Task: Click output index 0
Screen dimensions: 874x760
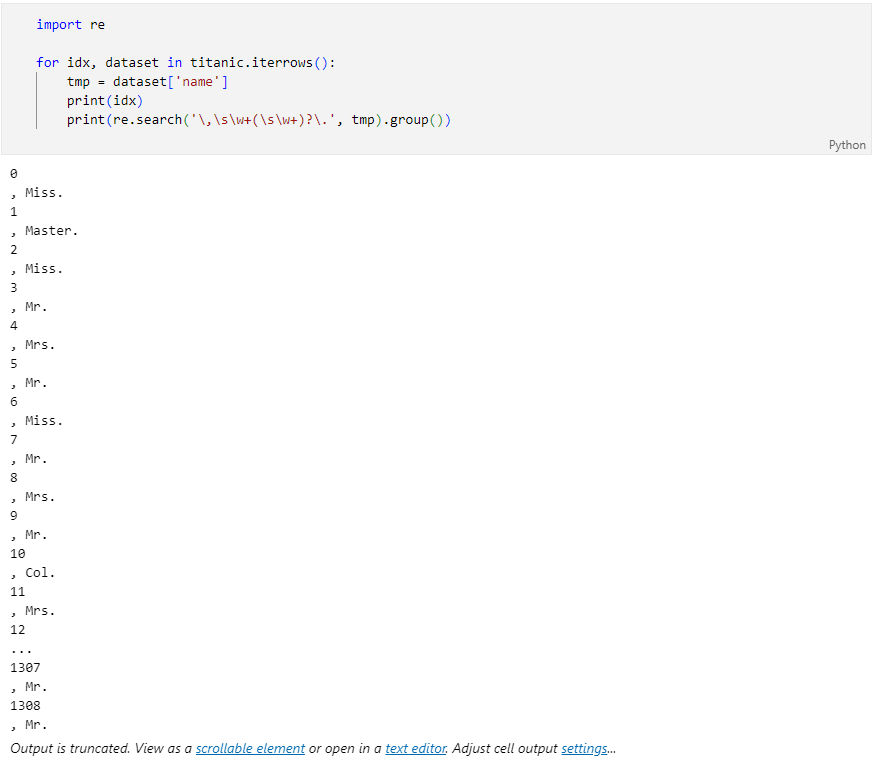Action: pos(13,173)
